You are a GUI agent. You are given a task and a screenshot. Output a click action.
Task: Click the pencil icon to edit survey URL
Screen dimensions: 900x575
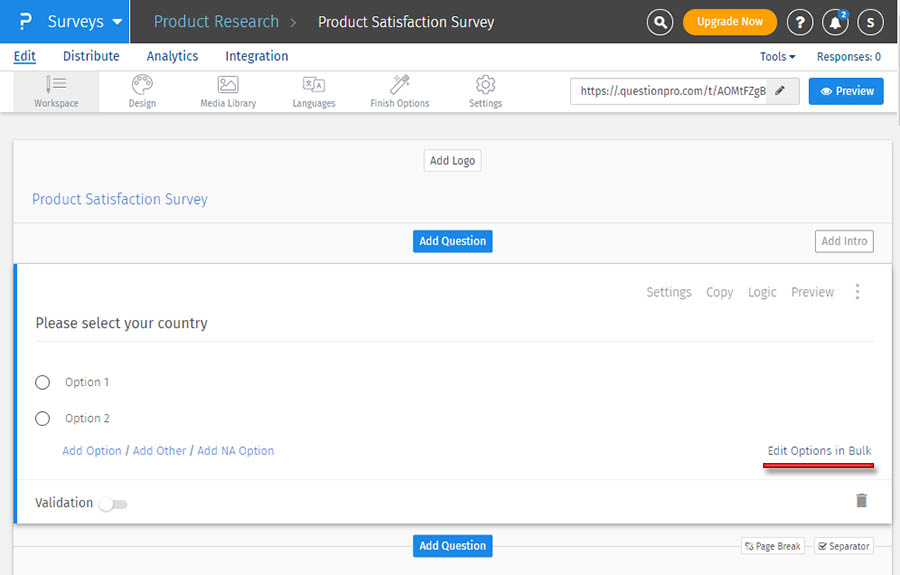[x=780, y=91]
